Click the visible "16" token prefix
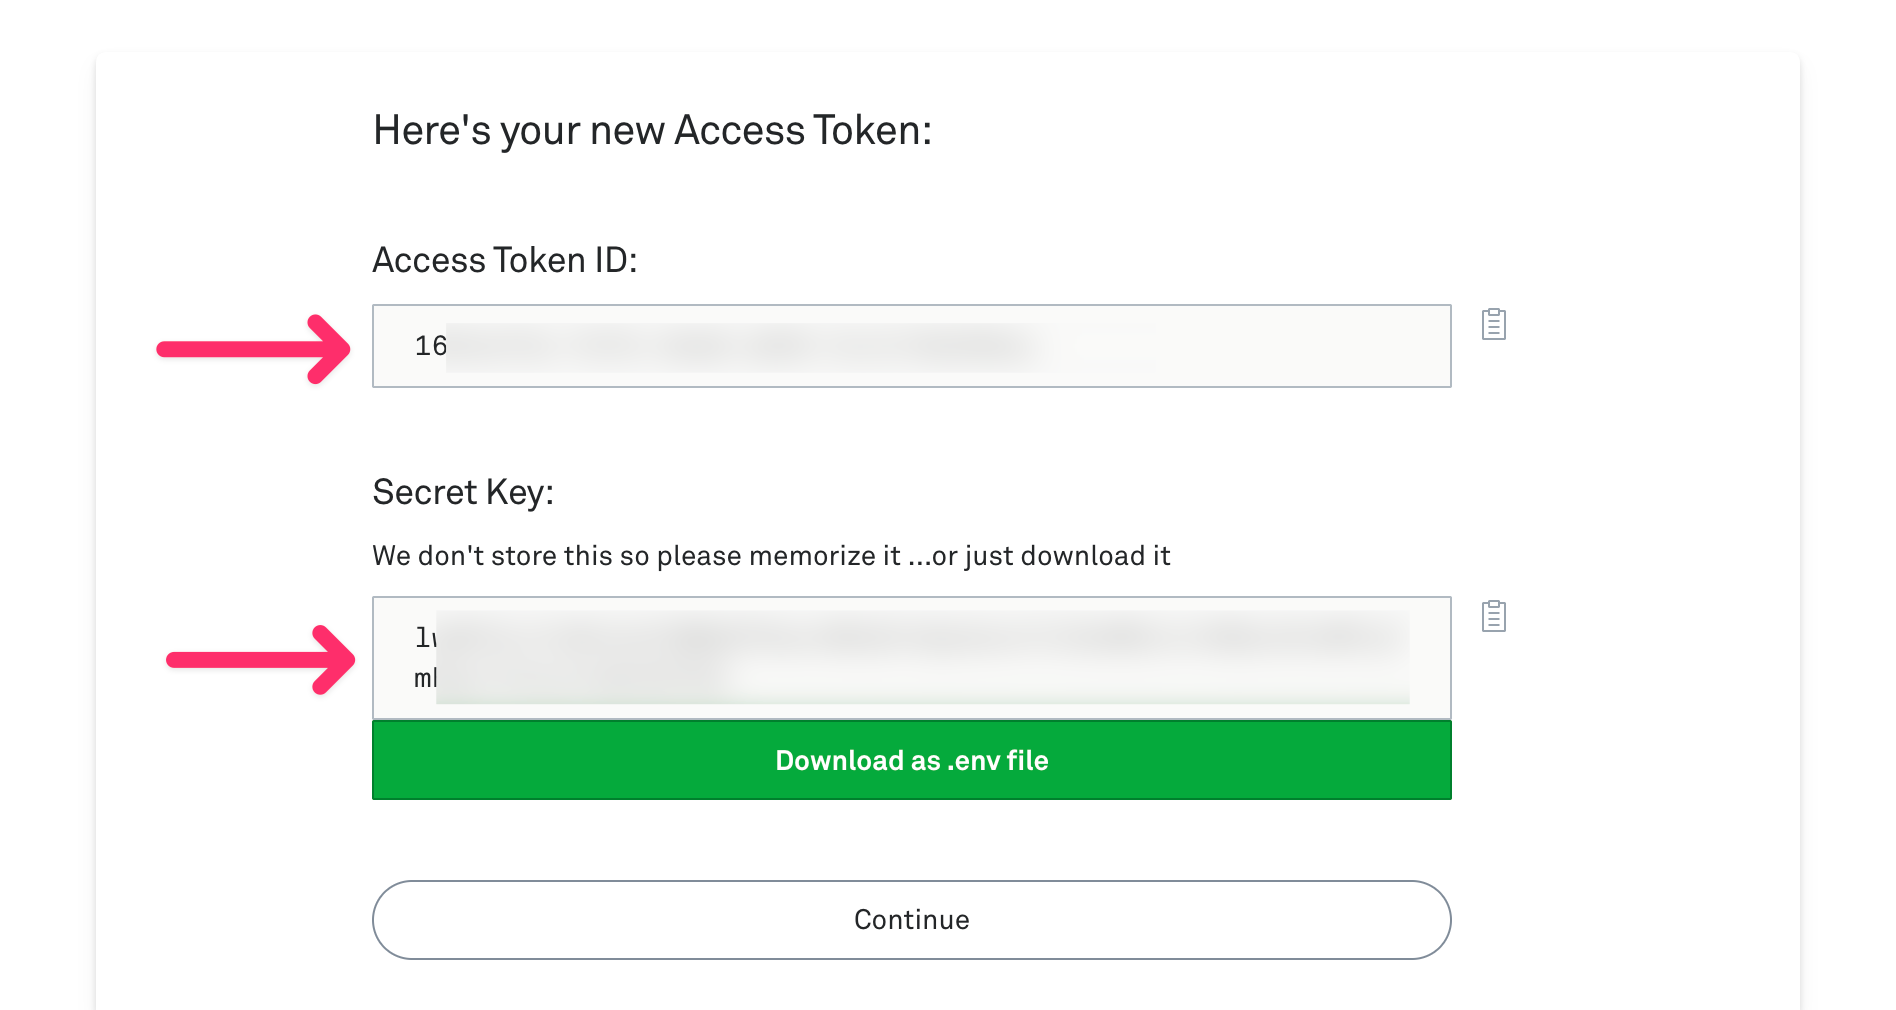1896x1010 pixels. 430,346
